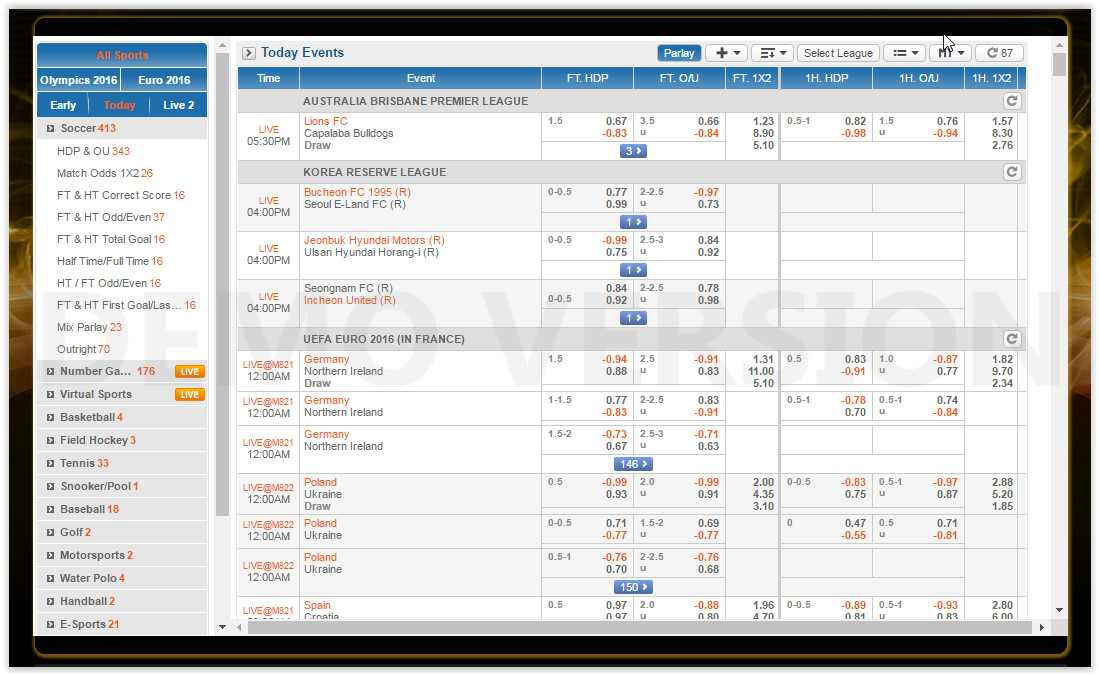
Task: Click the main scrollbar down arrow
Action: pyautogui.click(x=1059, y=611)
